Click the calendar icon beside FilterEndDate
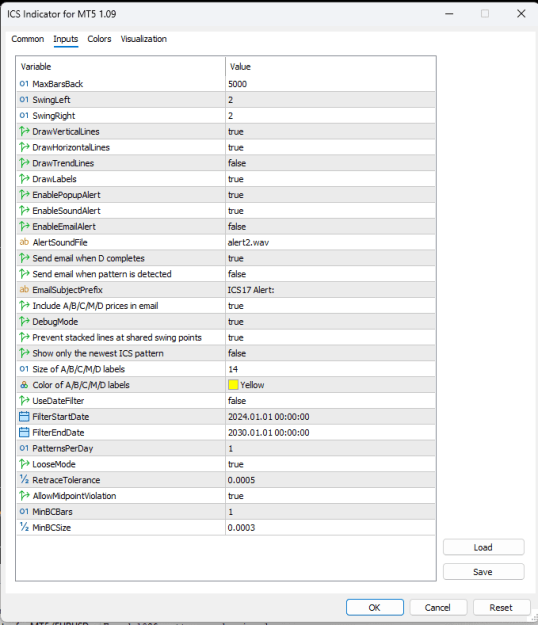Viewport: 538px width, 625px height. click(x=24, y=432)
